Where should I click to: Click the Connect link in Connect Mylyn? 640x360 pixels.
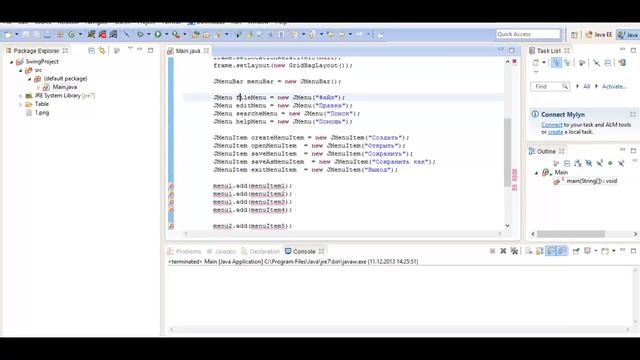pos(551,125)
